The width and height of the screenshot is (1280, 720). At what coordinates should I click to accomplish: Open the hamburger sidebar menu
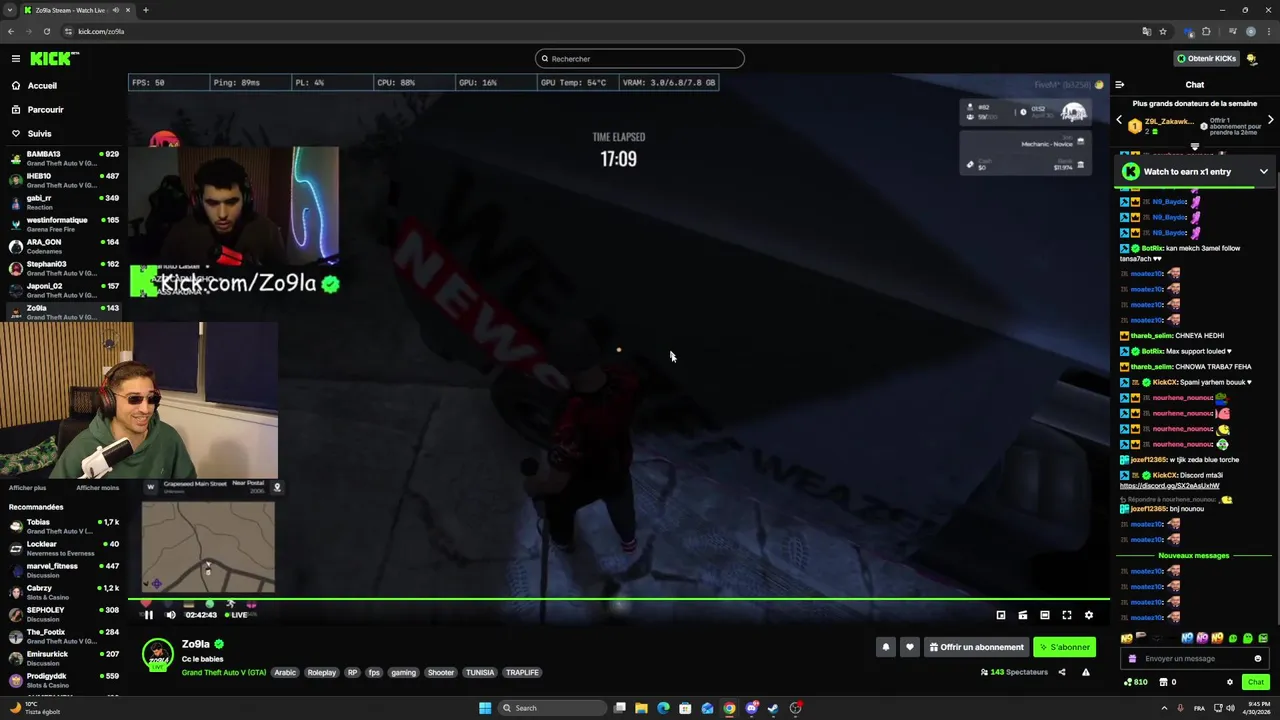(x=15, y=59)
